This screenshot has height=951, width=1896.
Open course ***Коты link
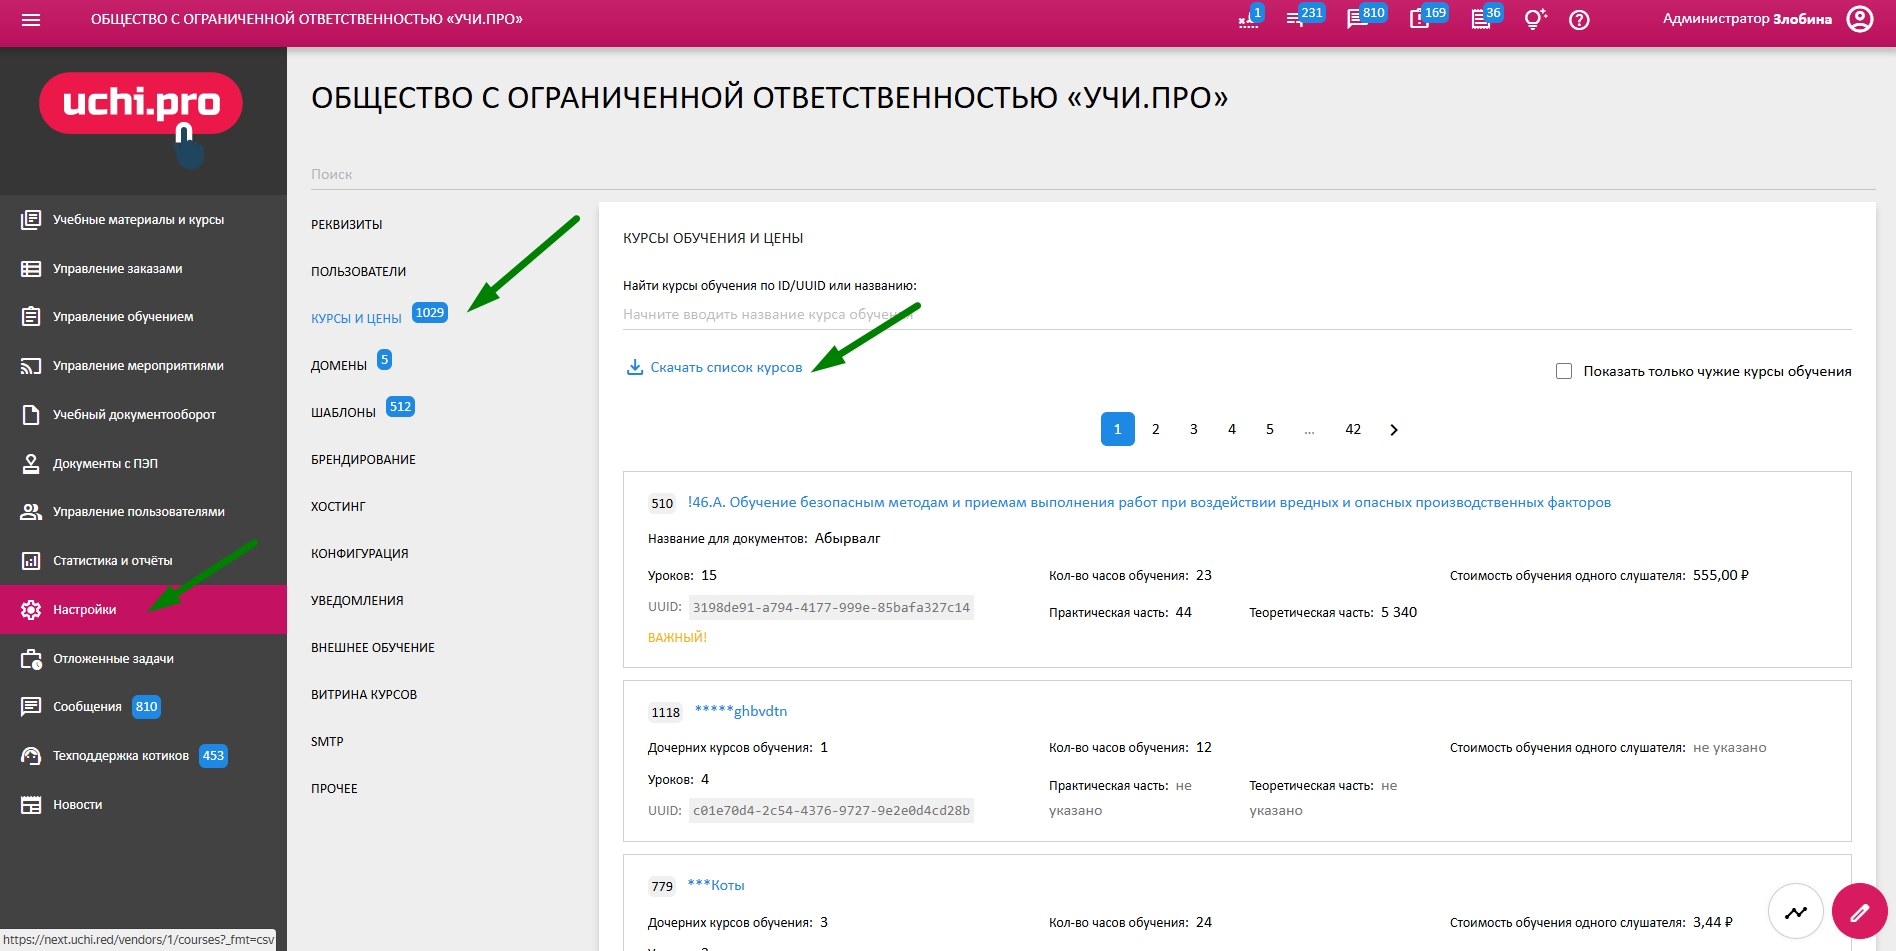(716, 885)
